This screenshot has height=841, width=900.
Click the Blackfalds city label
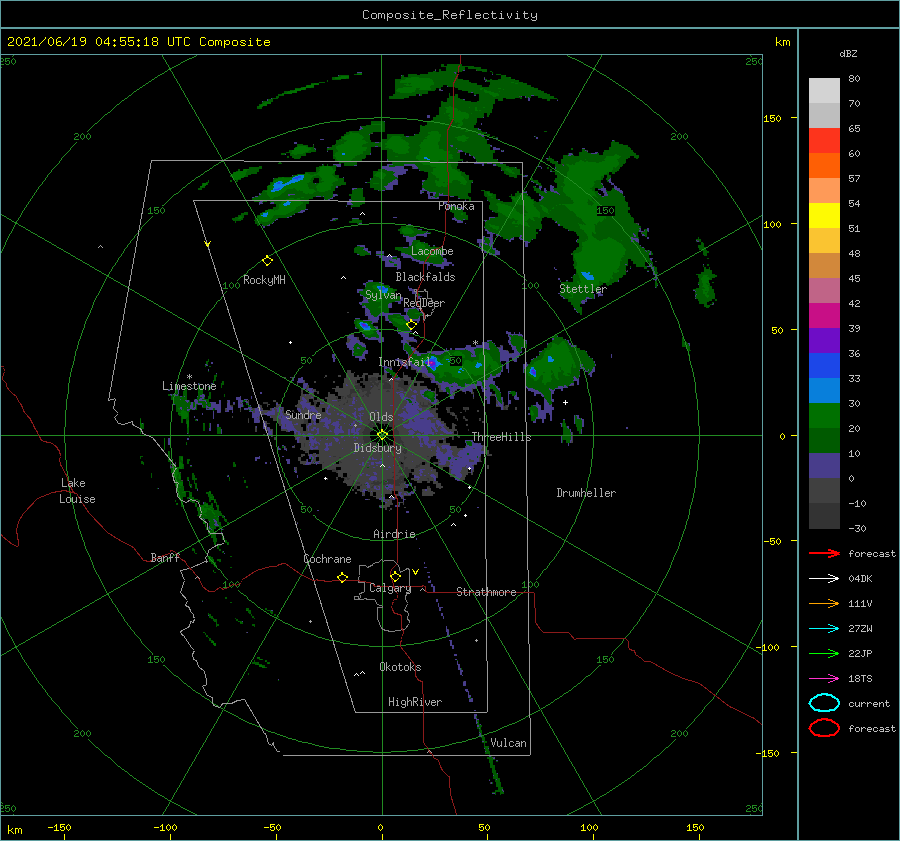coord(425,277)
